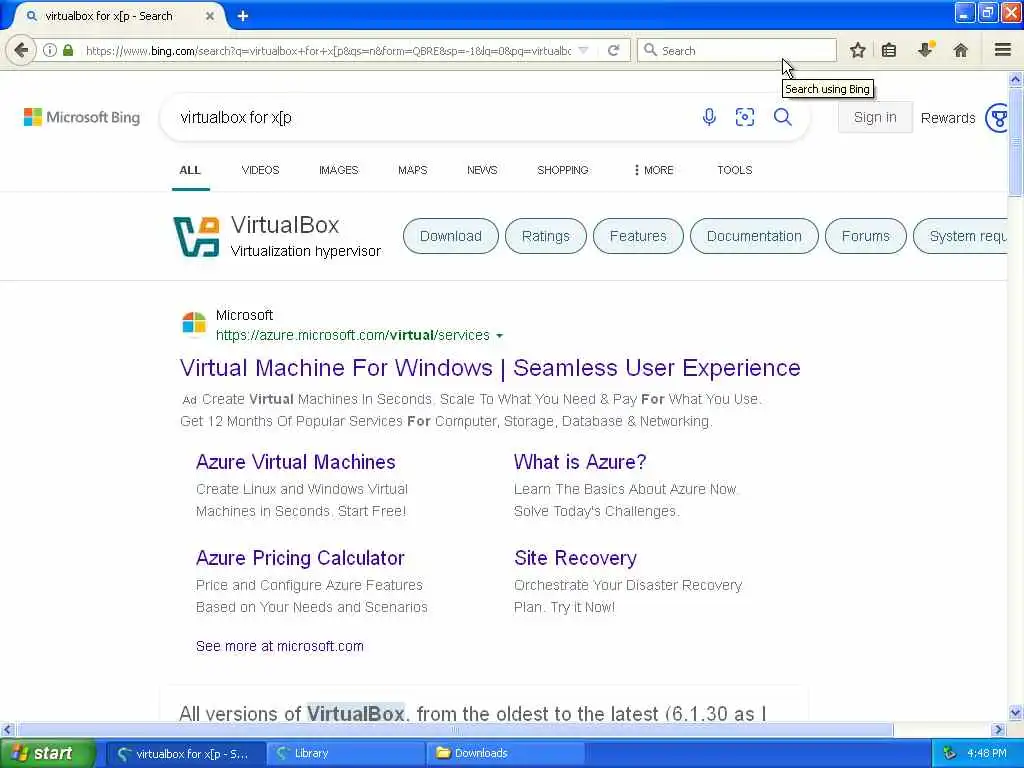Viewport: 1024px width, 768px height.
Task: Expand the ad URL dropdown arrow
Action: 500,336
